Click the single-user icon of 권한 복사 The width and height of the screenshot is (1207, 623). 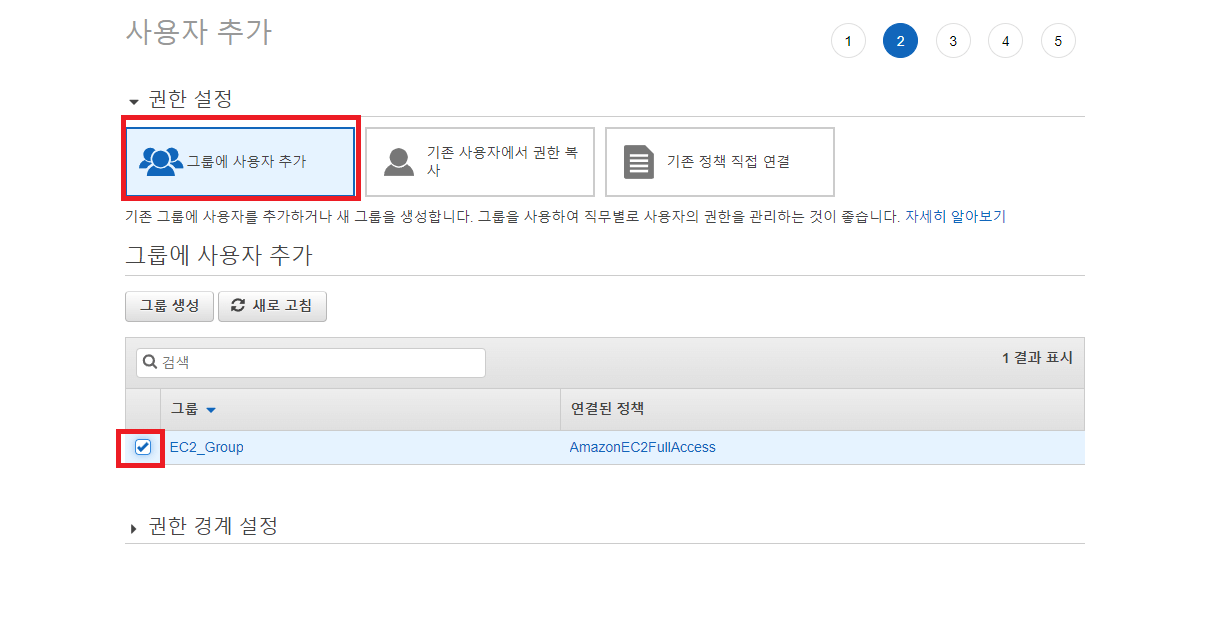click(398, 162)
